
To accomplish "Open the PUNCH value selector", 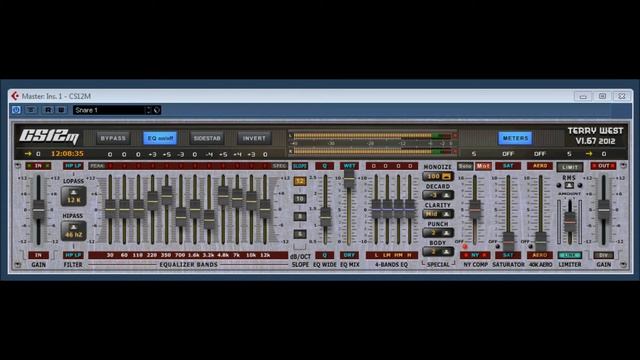I will pos(438,233).
